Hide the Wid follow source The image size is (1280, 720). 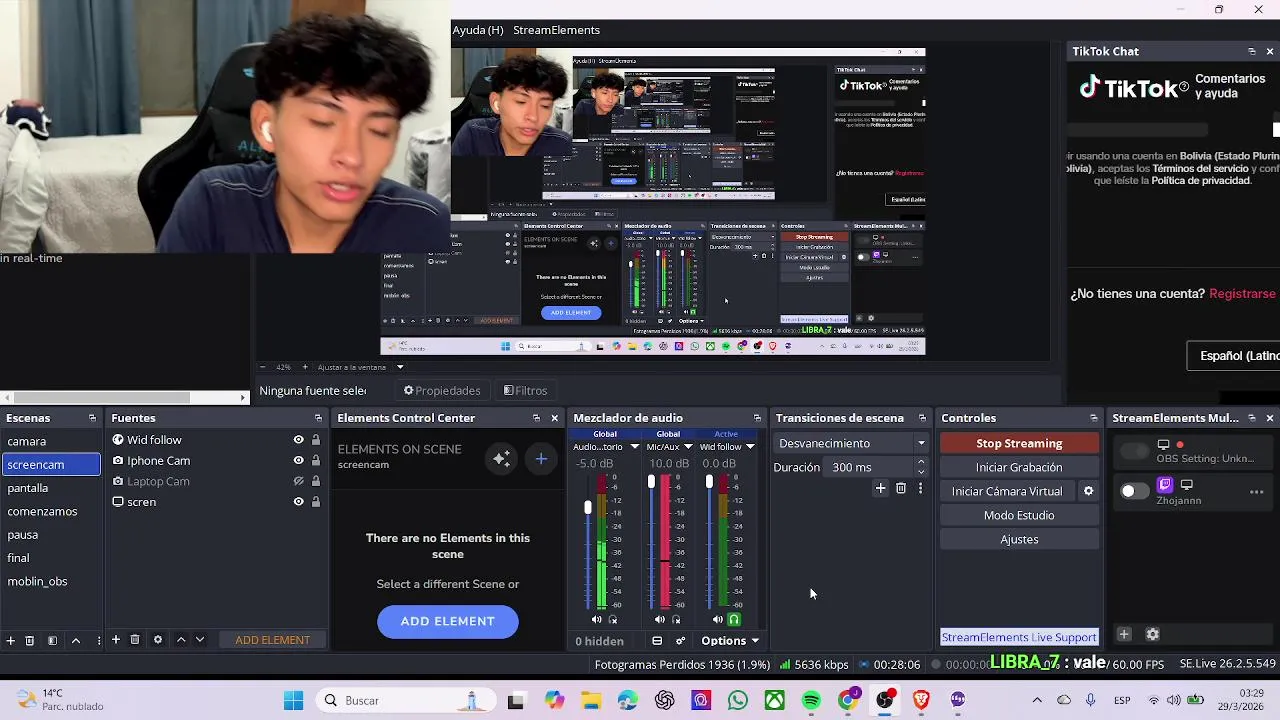298,440
